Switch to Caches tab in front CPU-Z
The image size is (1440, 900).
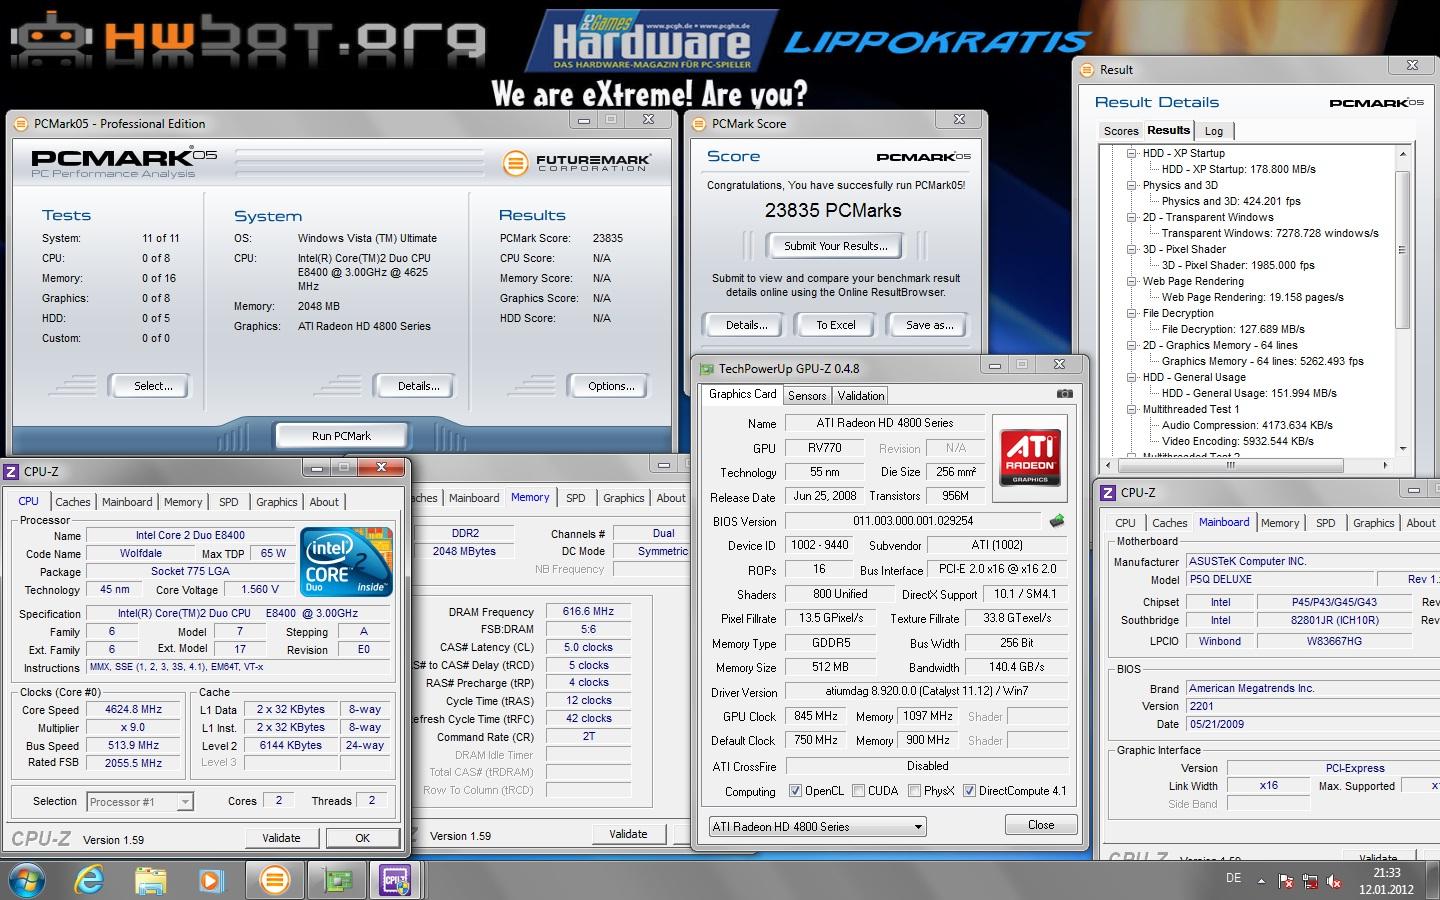(72, 502)
